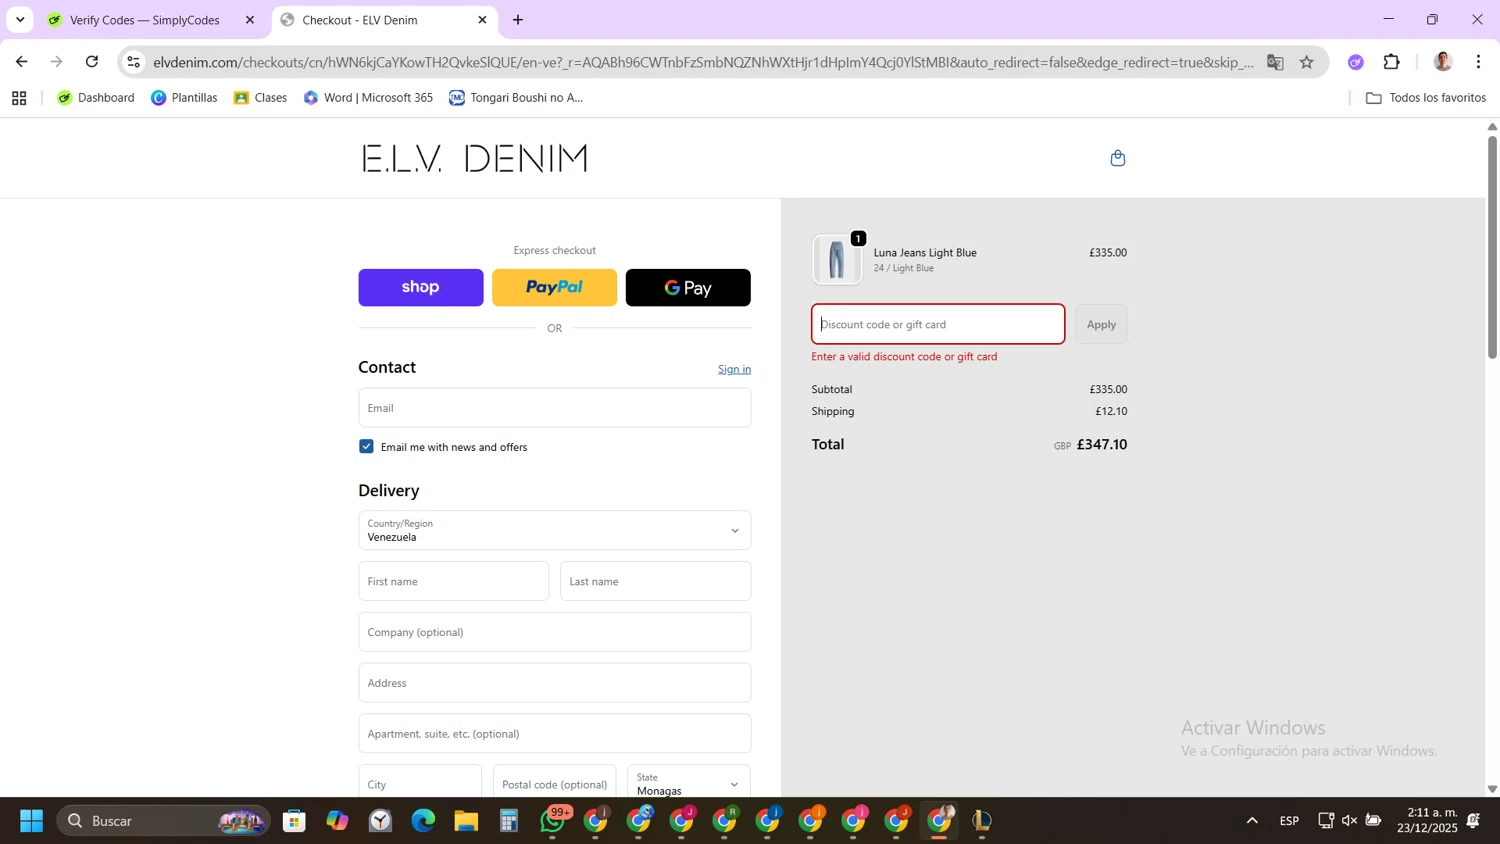Pay with Shop Pay button

[x=421, y=287]
